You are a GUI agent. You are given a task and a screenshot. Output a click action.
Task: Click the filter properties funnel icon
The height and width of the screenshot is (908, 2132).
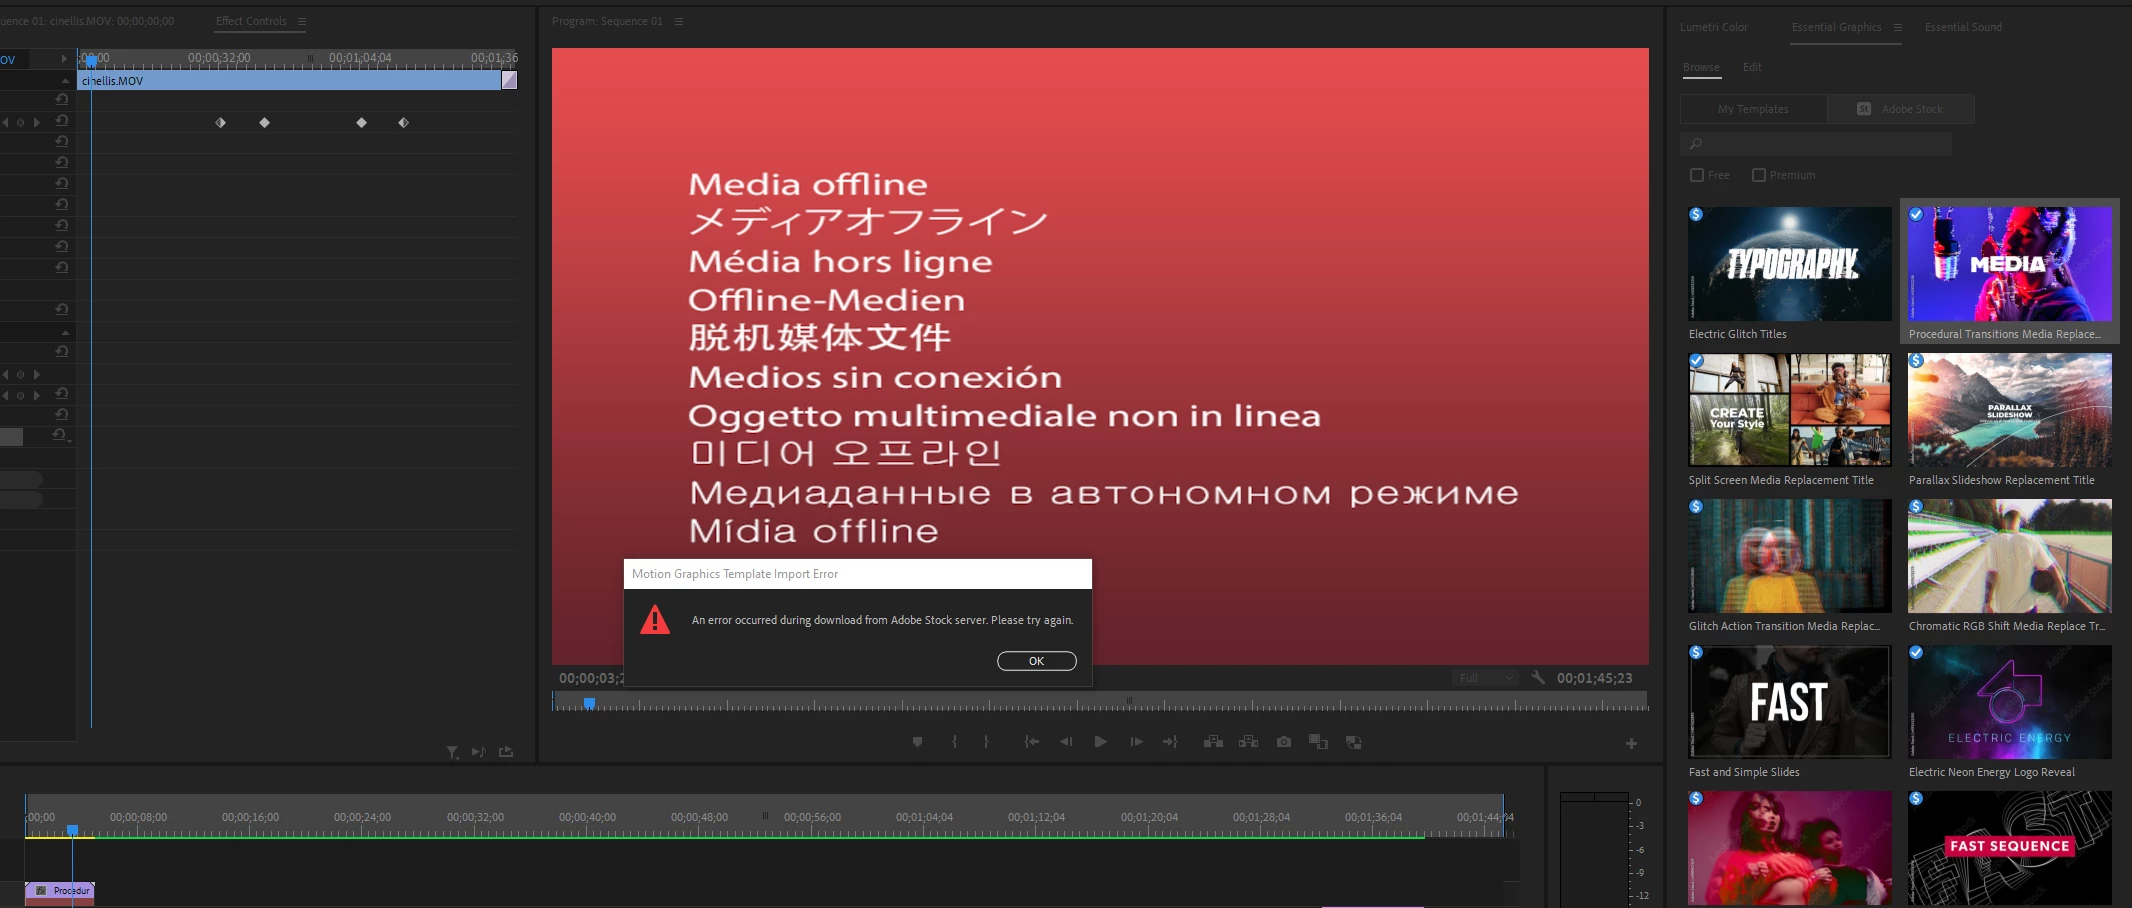[453, 752]
